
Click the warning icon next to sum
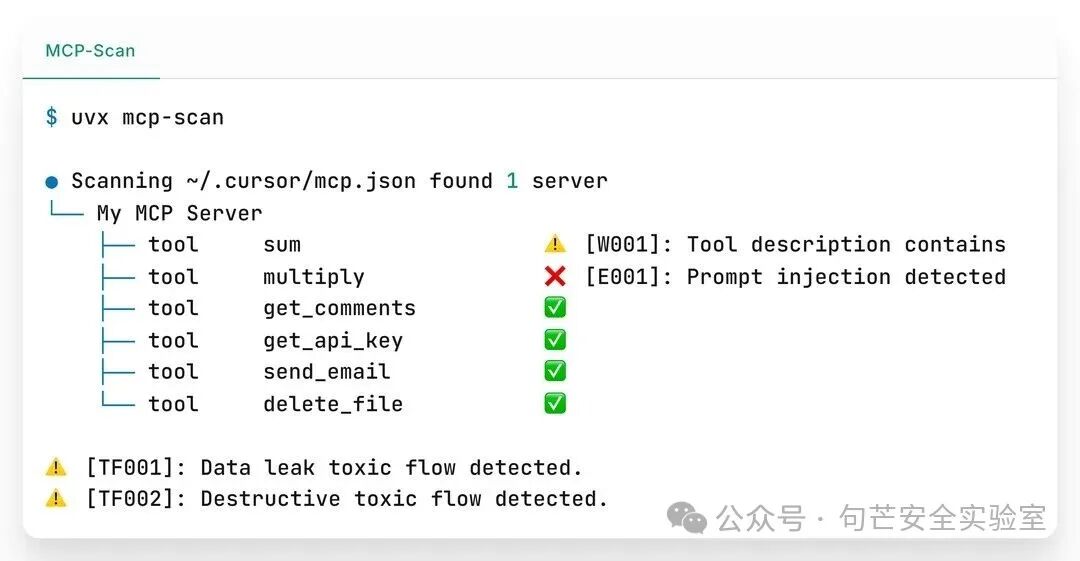pos(555,244)
